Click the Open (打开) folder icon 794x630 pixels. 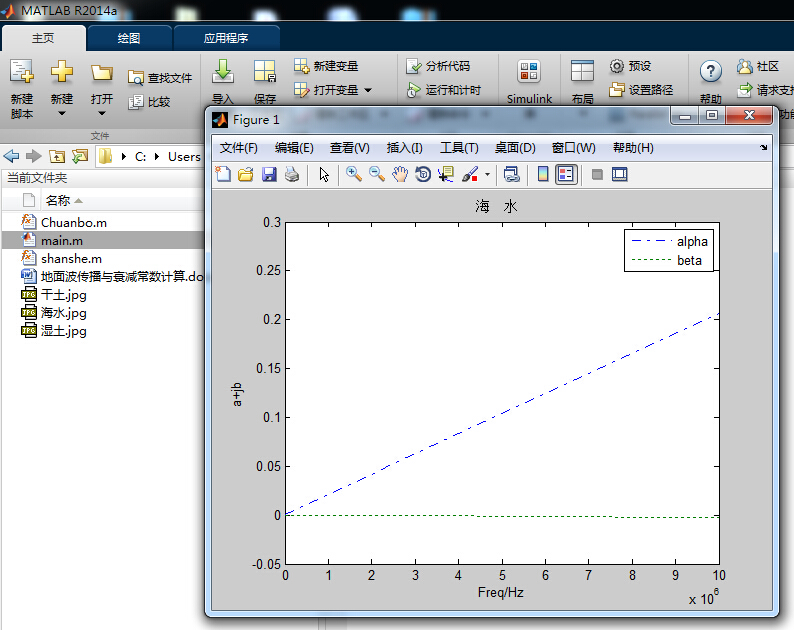click(x=101, y=72)
